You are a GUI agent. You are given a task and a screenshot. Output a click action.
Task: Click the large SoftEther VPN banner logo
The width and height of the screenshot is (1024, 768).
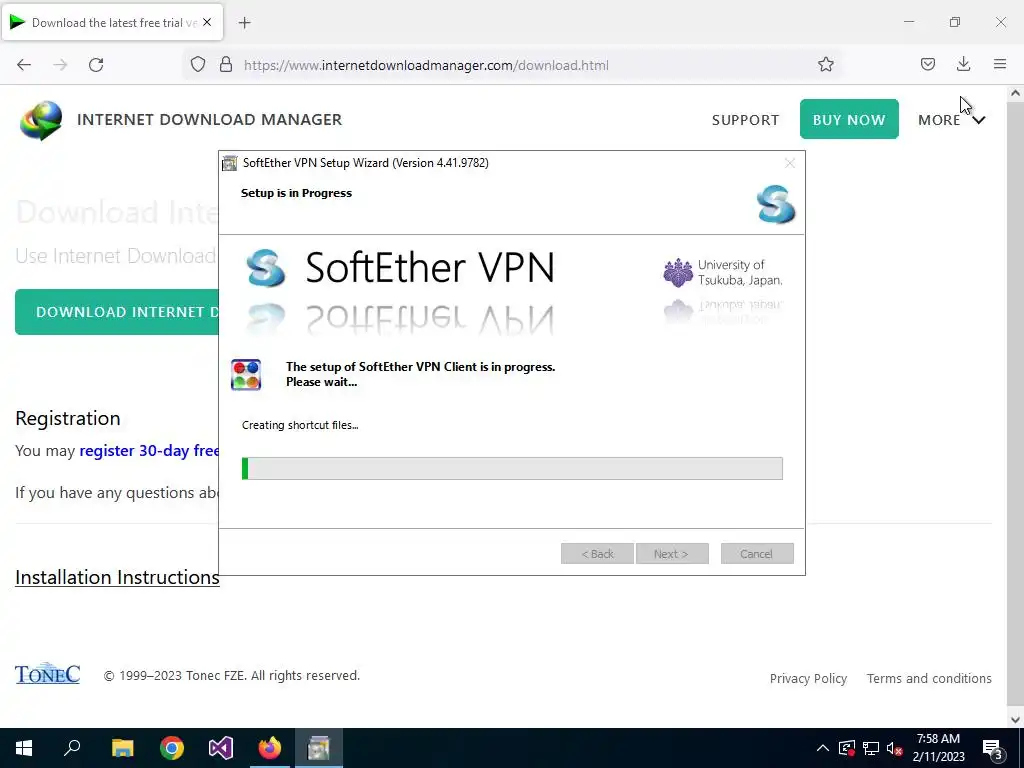tap(400, 268)
